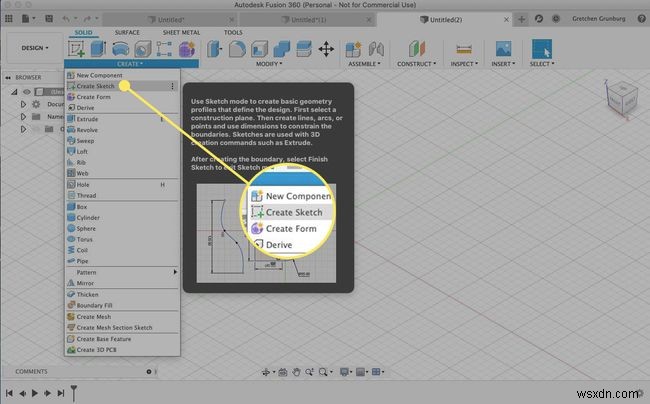The height and width of the screenshot is (404, 650).
Task: Expand the Origin folder tree node
Action: tap(23, 129)
